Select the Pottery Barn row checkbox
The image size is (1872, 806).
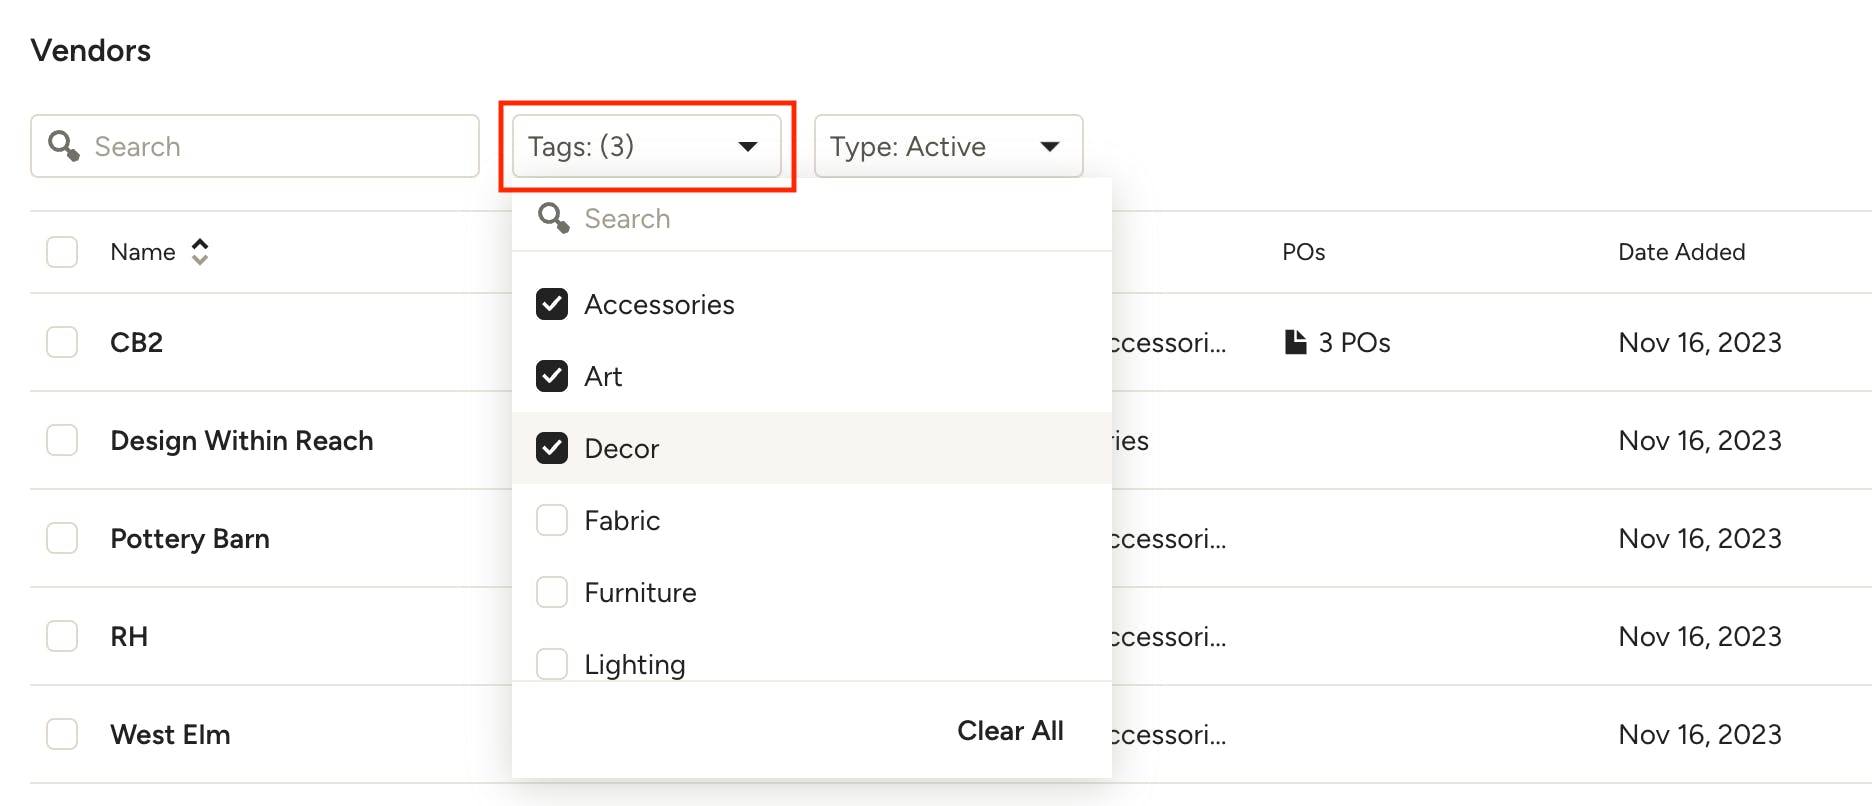[62, 538]
